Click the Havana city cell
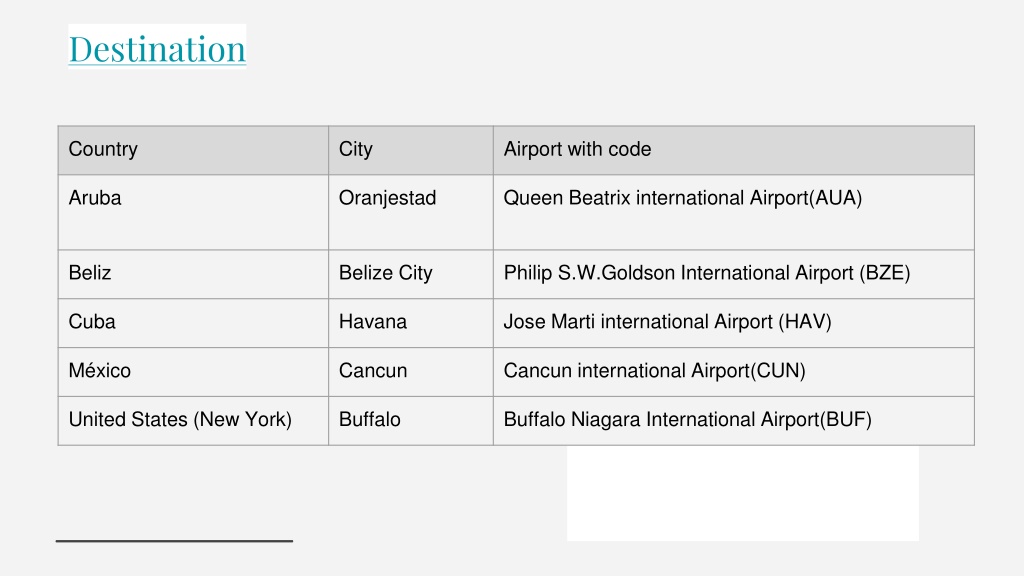 click(x=411, y=323)
